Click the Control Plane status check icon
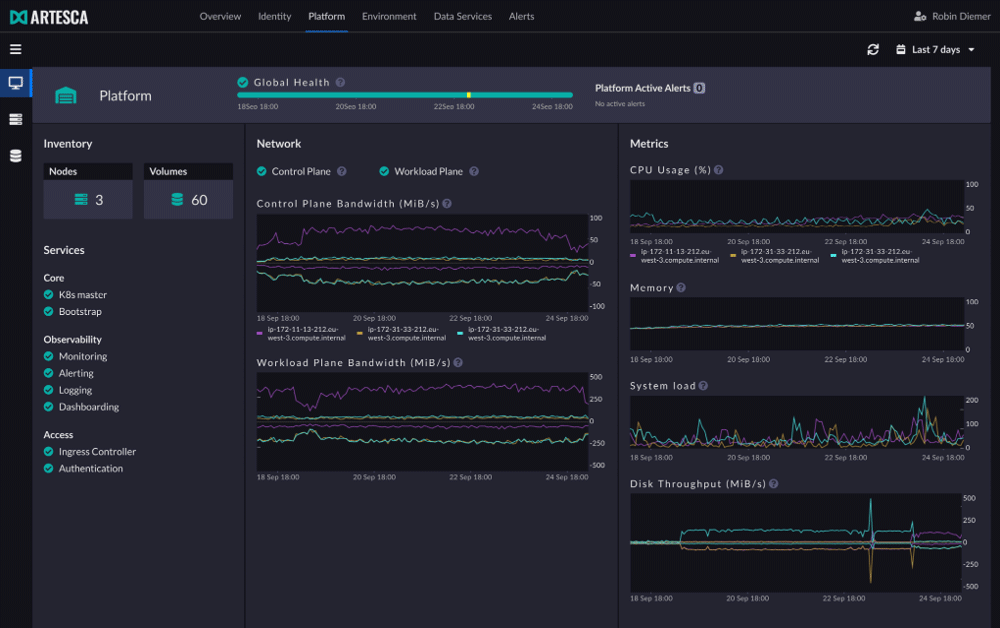The image size is (1000, 628). (x=261, y=171)
